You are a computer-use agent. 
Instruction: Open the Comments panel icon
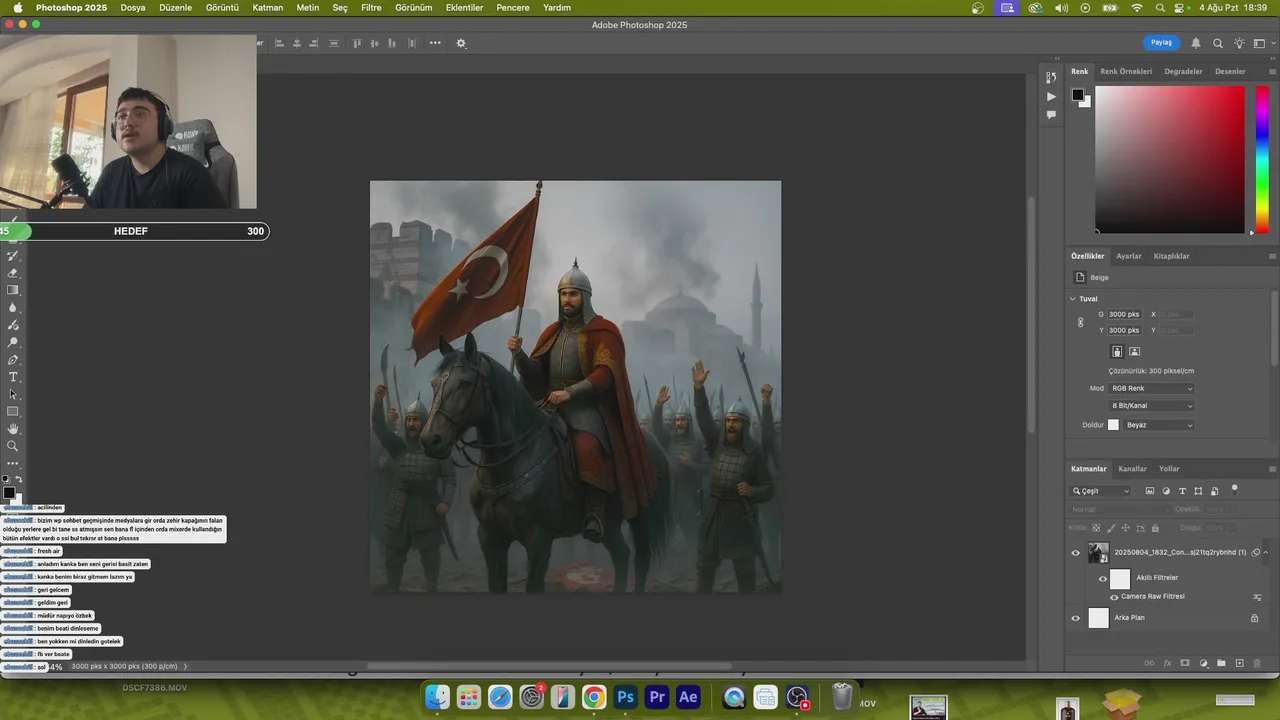tap(1051, 115)
